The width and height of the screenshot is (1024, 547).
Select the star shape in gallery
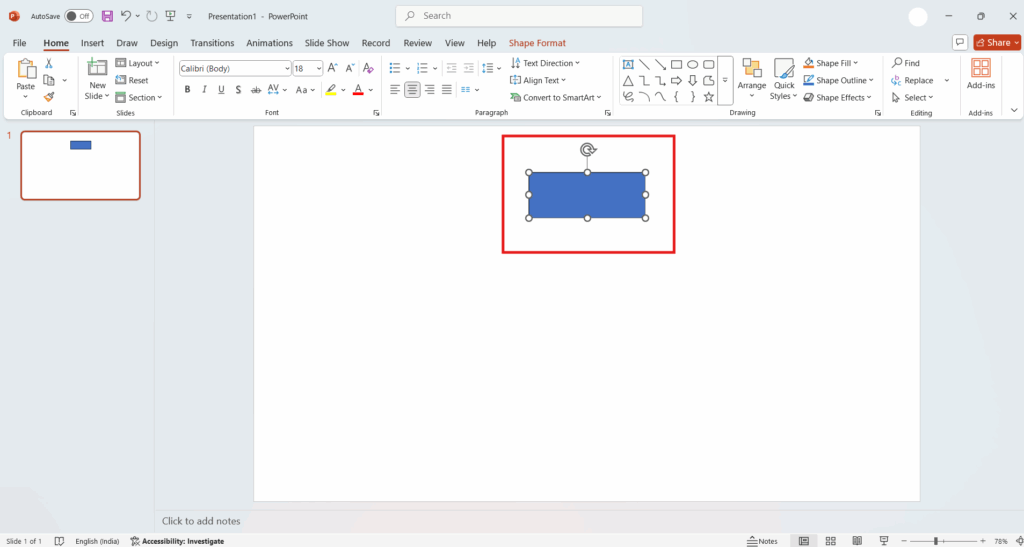point(709,97)
